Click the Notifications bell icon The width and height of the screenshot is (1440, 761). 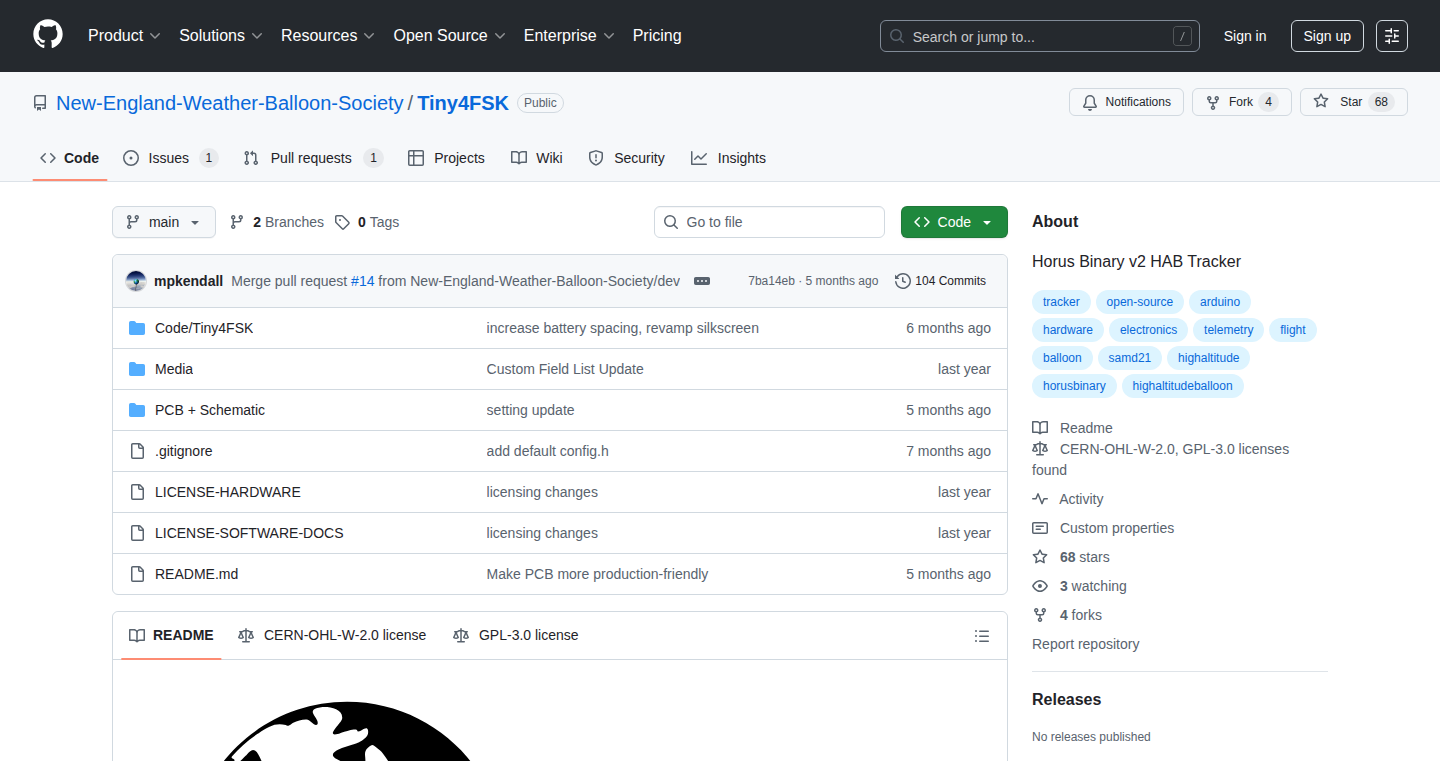coord(1090,102)
